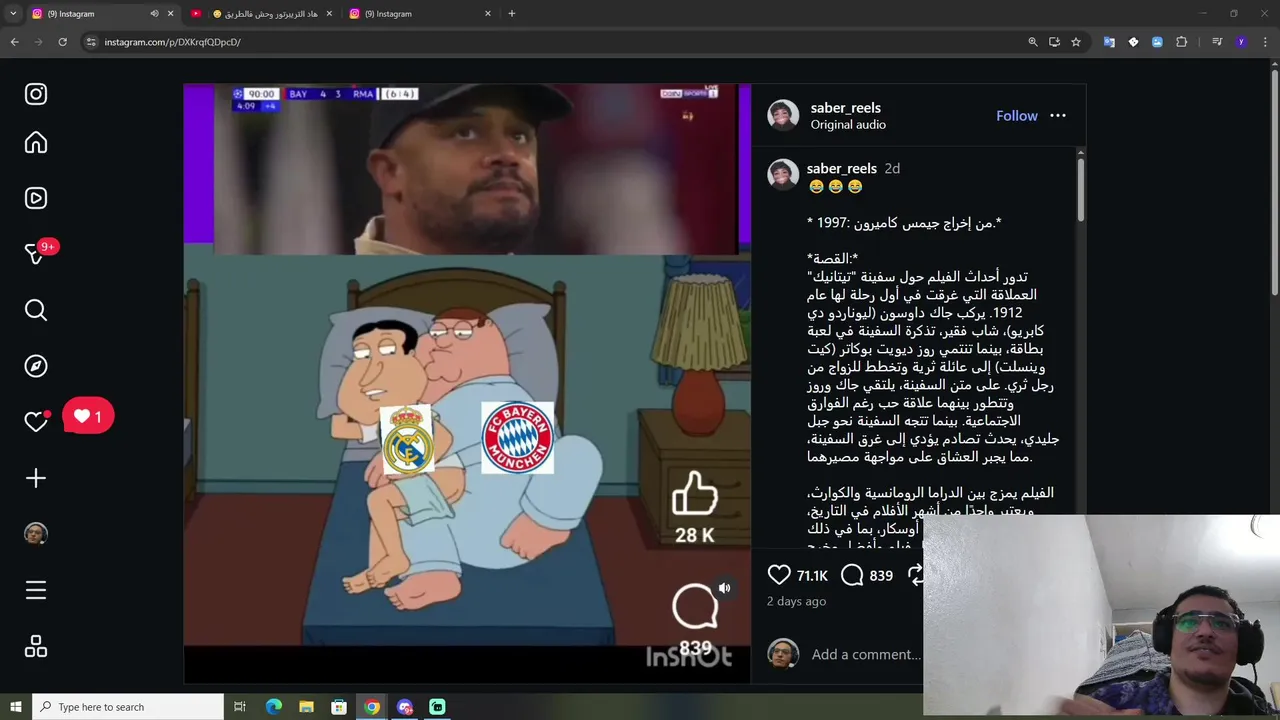The image size is (1280, 720).
Task: Go to Home in Instagram sidebar
Action: tap(36, 143)
